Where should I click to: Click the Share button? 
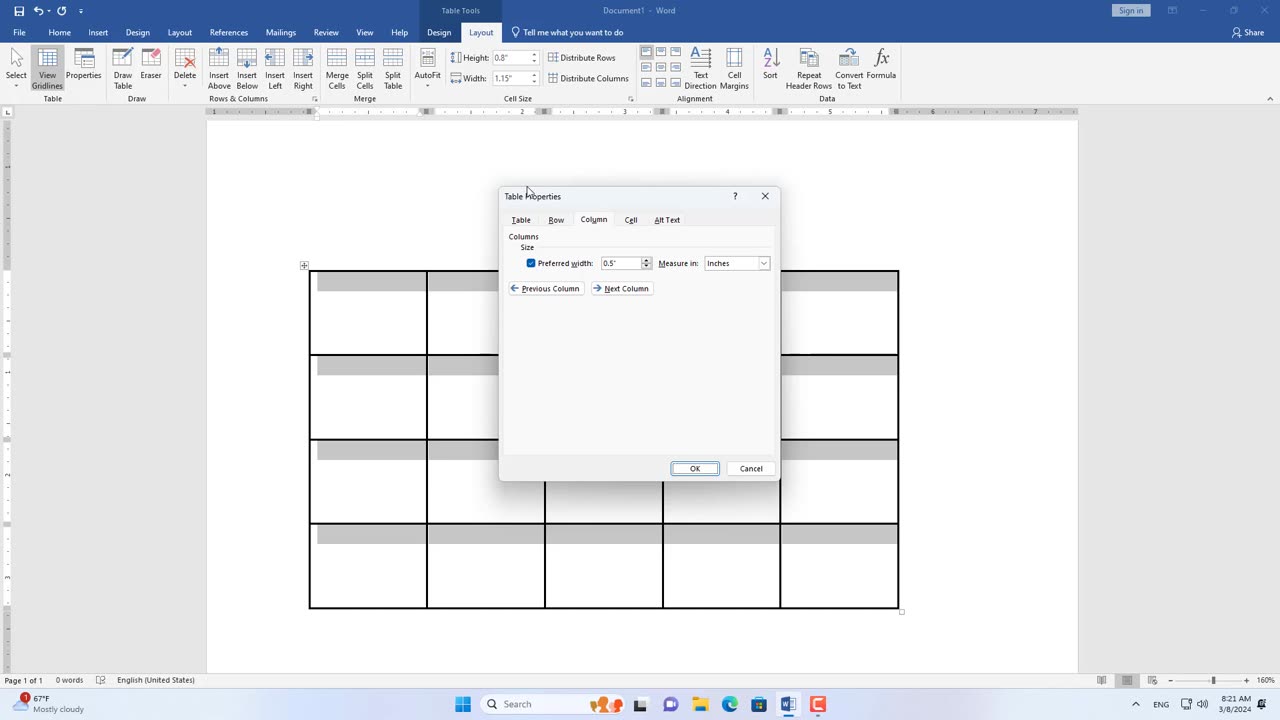1249,32
